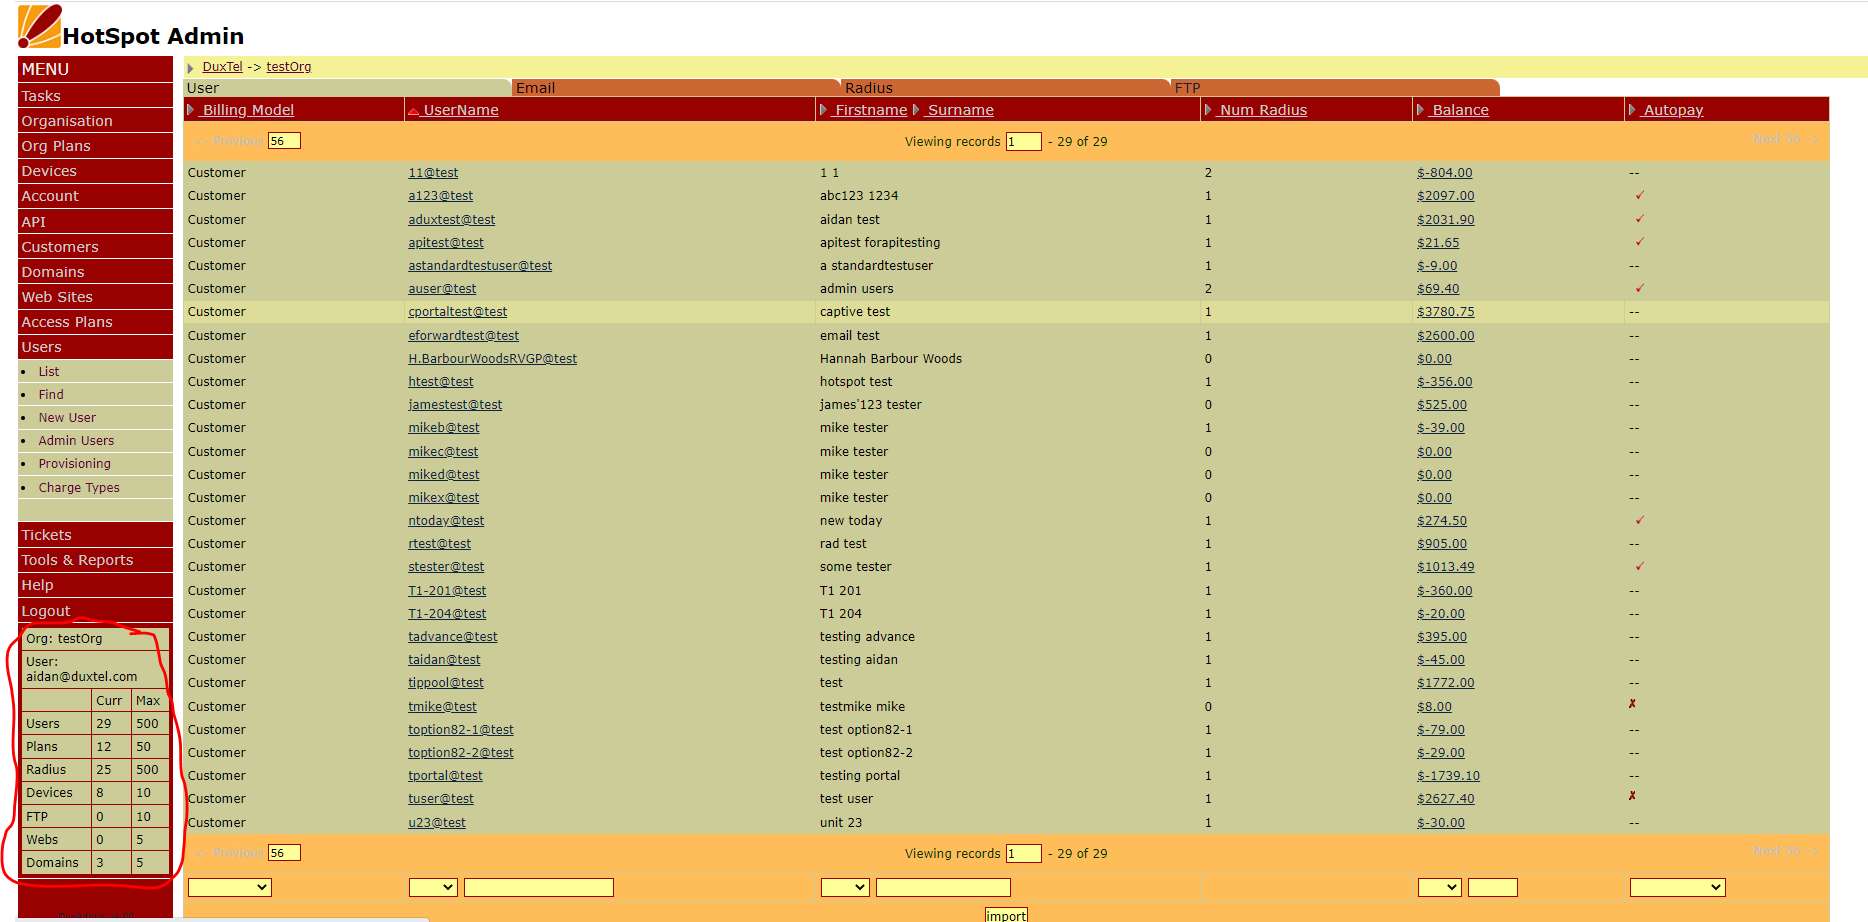Open the New User submenu link
1868x922 pixels.
tap(67, 418)
